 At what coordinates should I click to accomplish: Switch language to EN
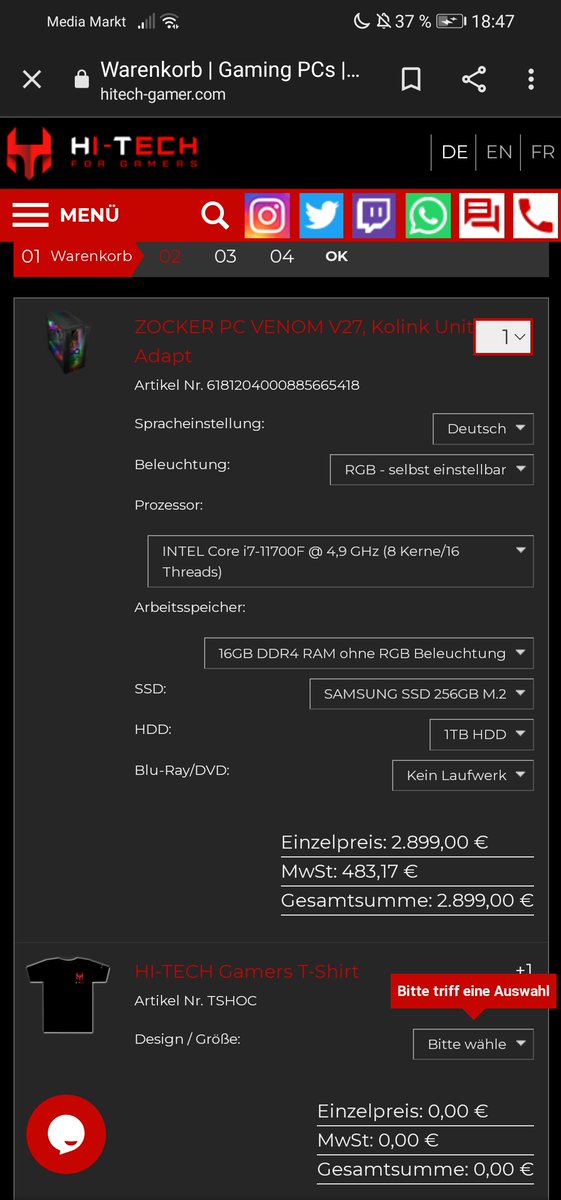(499, 152)
